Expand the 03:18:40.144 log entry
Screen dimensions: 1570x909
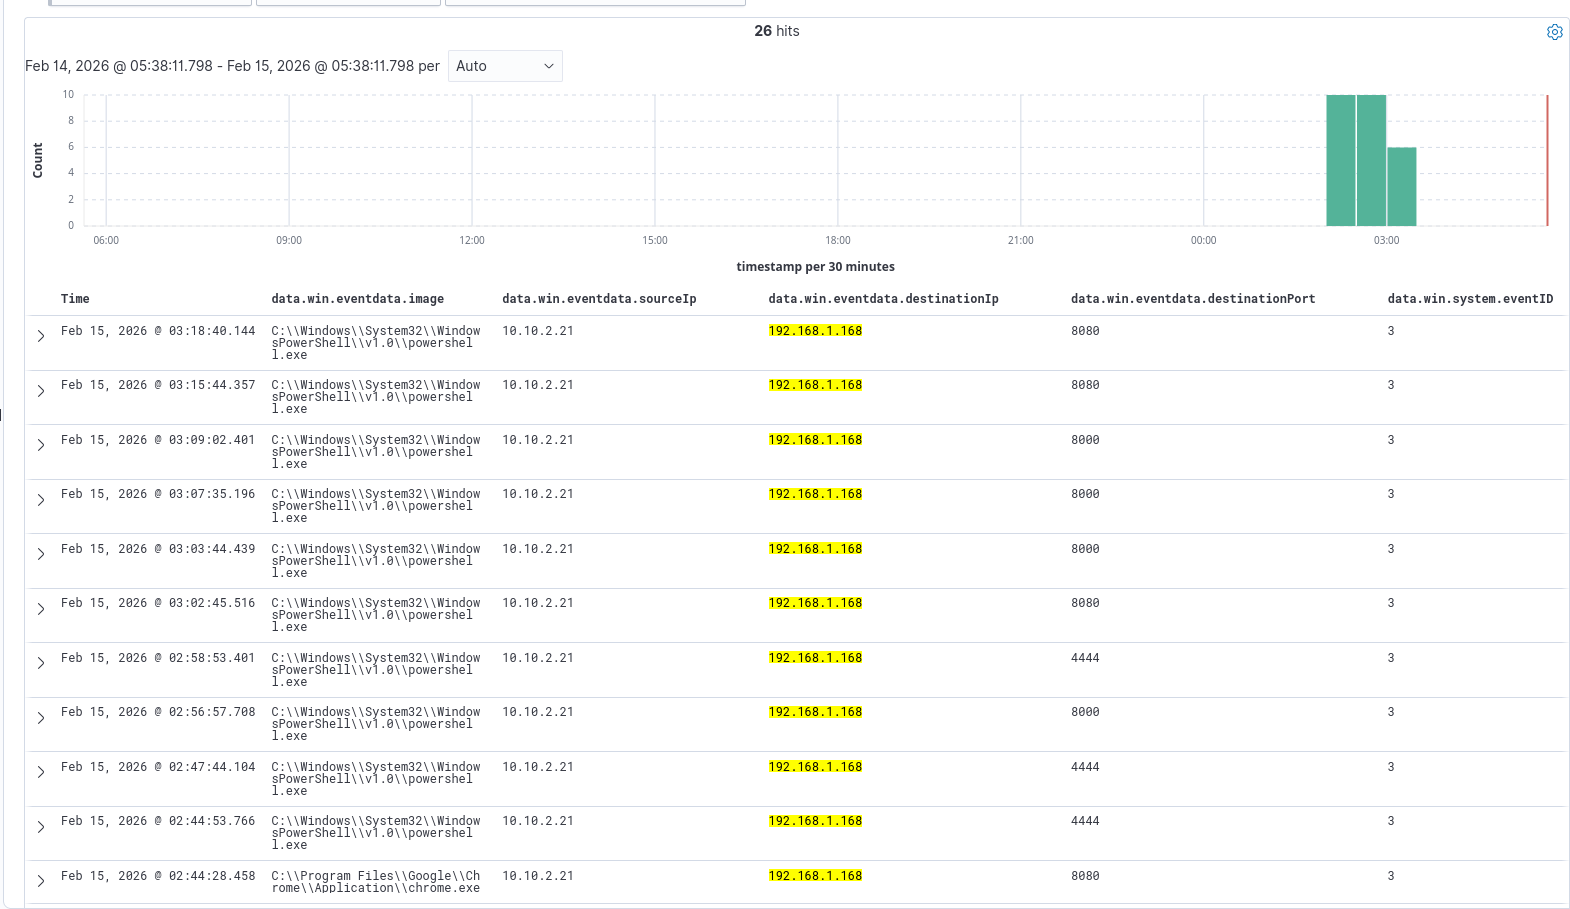coord(41,336)
